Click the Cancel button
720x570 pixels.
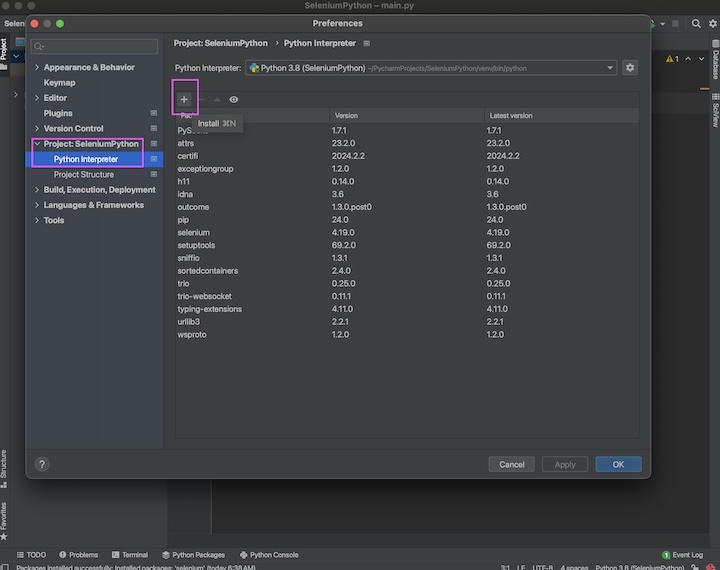point(511,464)
